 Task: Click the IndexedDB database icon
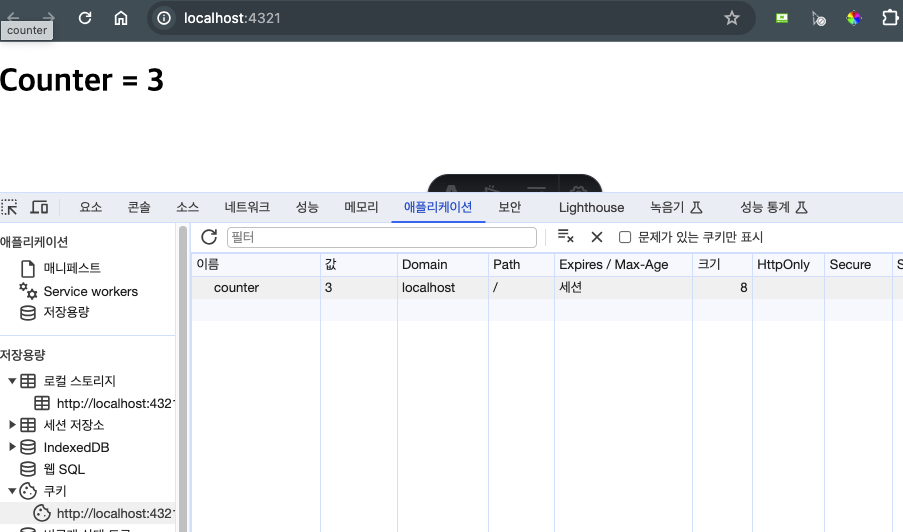coord(28,447)
